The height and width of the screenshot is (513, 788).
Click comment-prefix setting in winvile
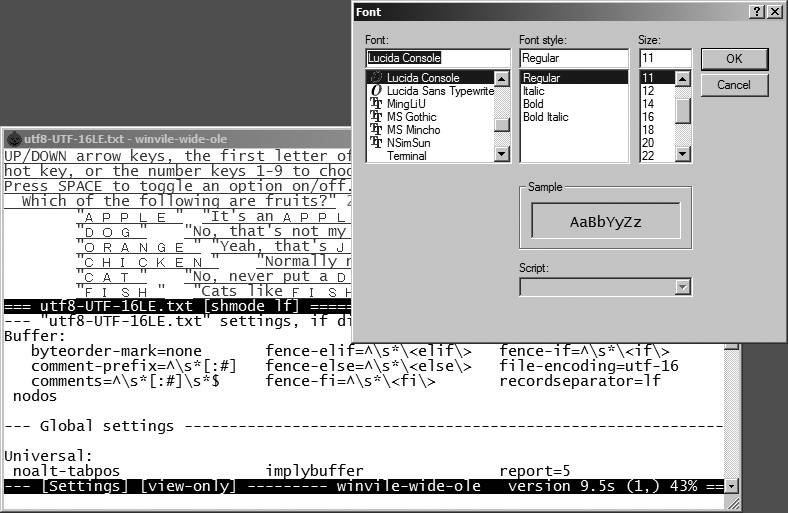(x=133, y=366)
